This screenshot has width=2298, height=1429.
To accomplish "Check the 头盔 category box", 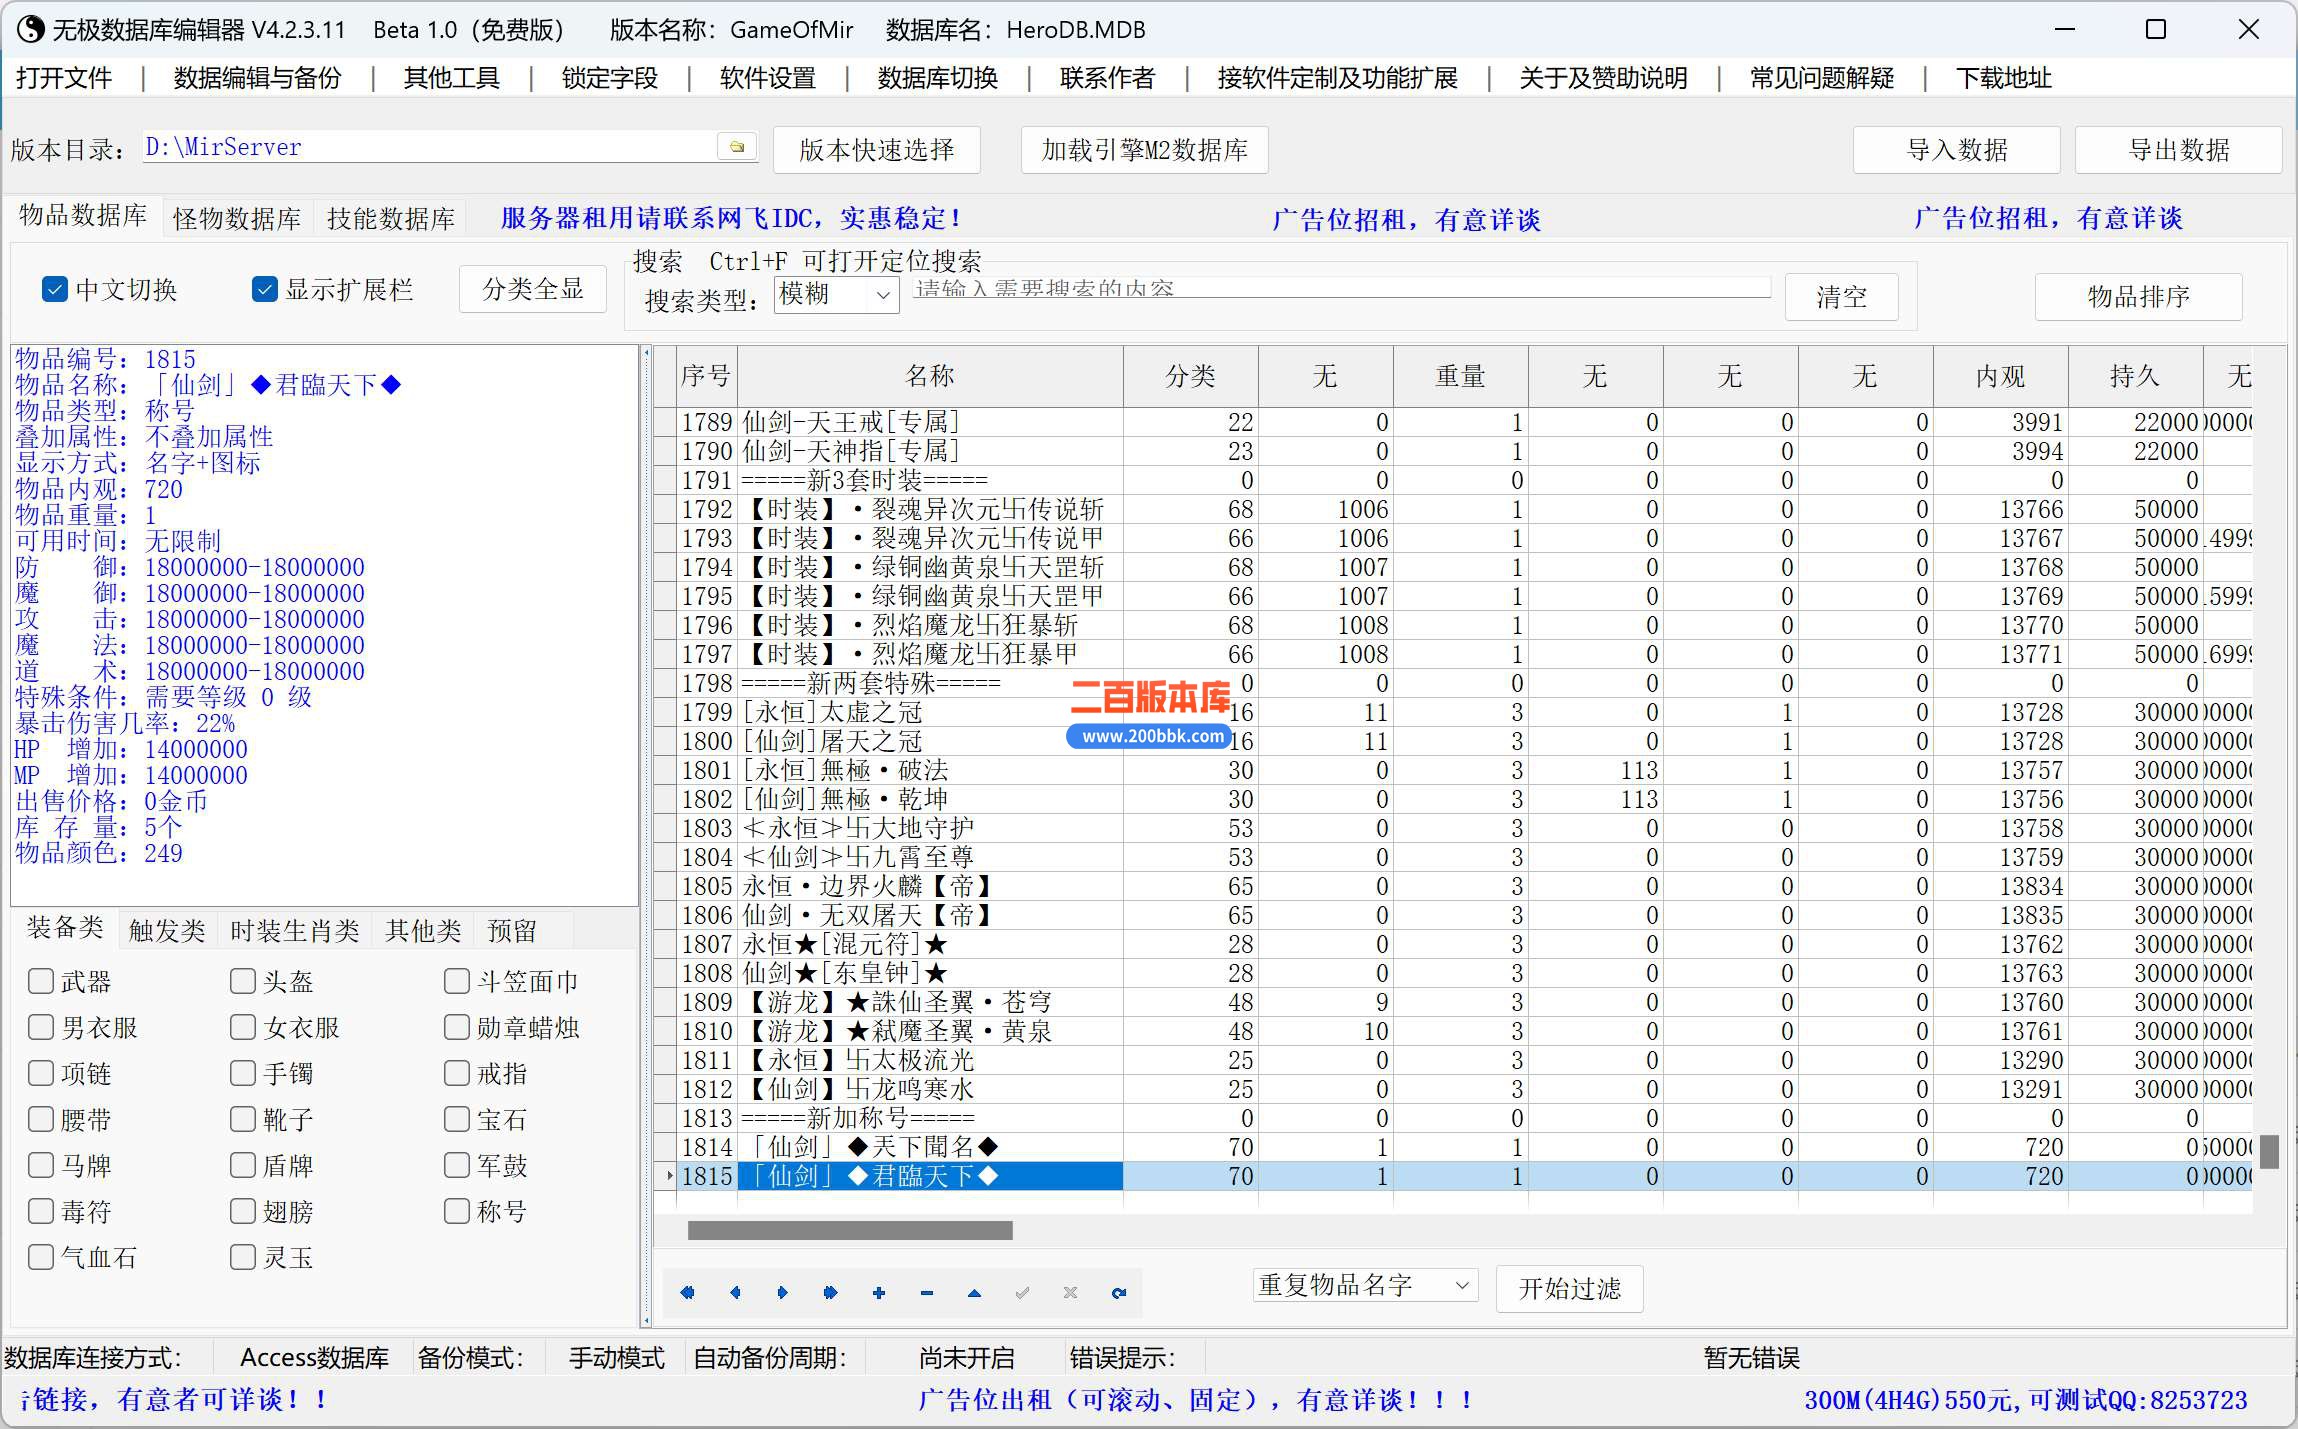I will [242, 981].
